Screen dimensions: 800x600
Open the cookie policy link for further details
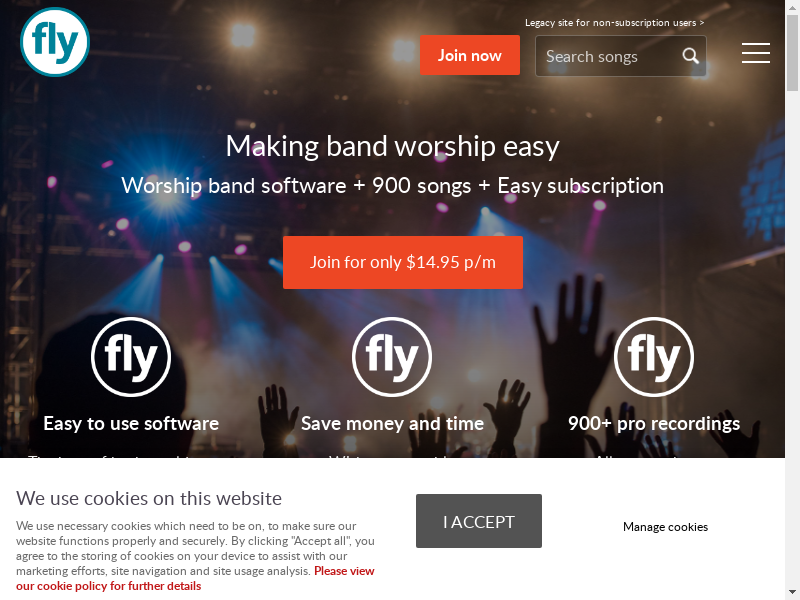[195, 578]
